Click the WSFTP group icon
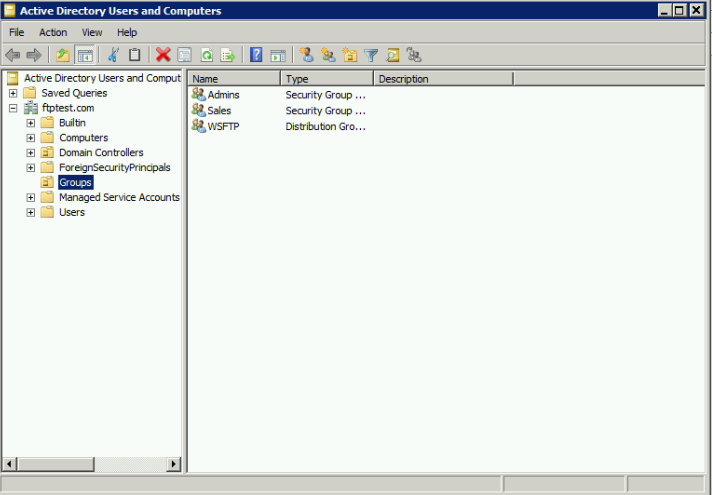712x495 pixels. pos(198,126)
